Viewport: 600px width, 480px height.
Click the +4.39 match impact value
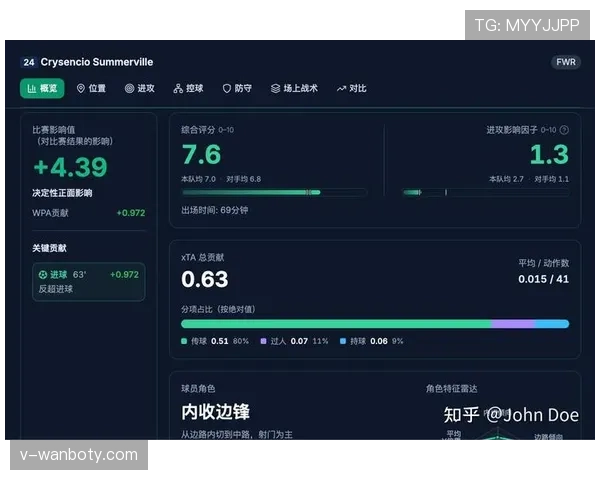click(x=70, y=167)
